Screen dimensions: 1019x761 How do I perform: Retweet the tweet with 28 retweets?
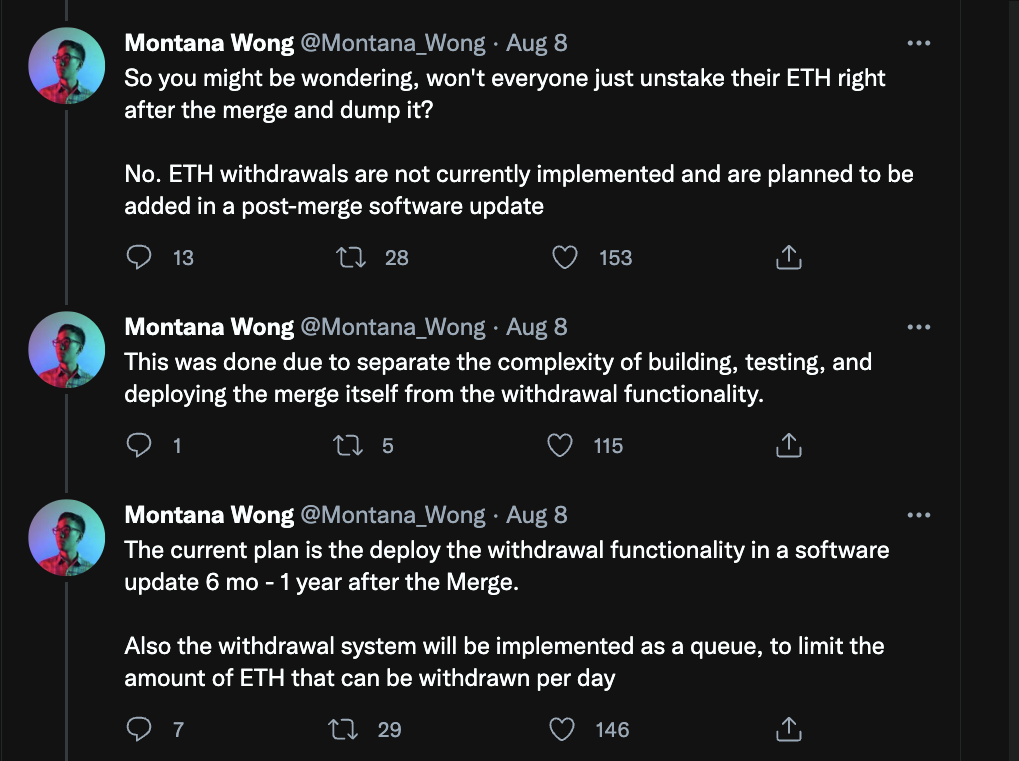tap(351, 258)
